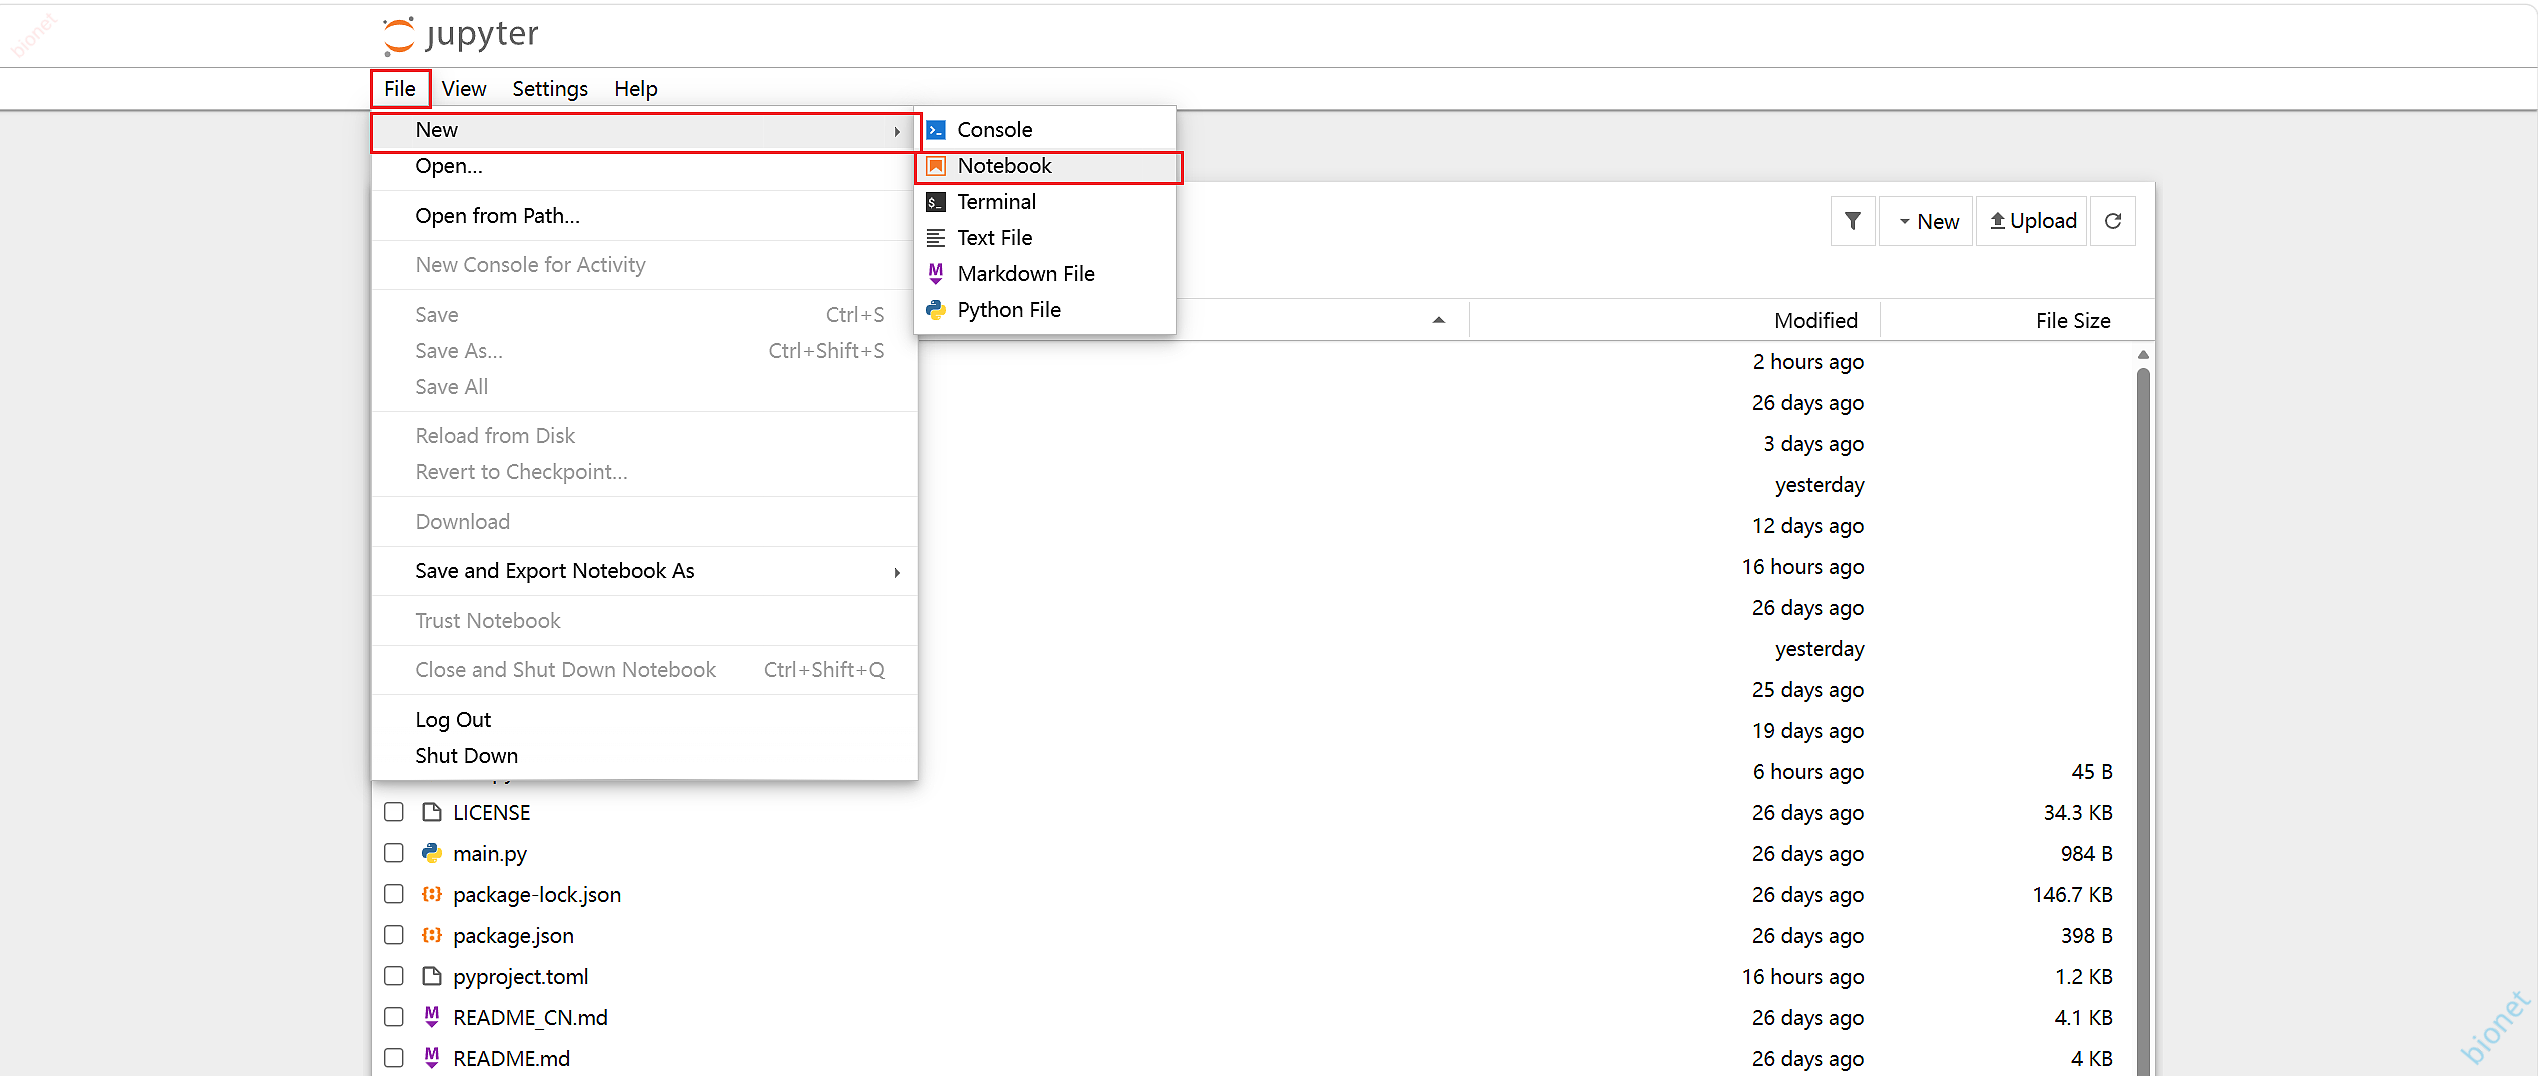Image resolution: width=2543 pixels, height=1076 pixels.
Task: Check the box for package-lock.json
Action: click(x=394, y=894)
